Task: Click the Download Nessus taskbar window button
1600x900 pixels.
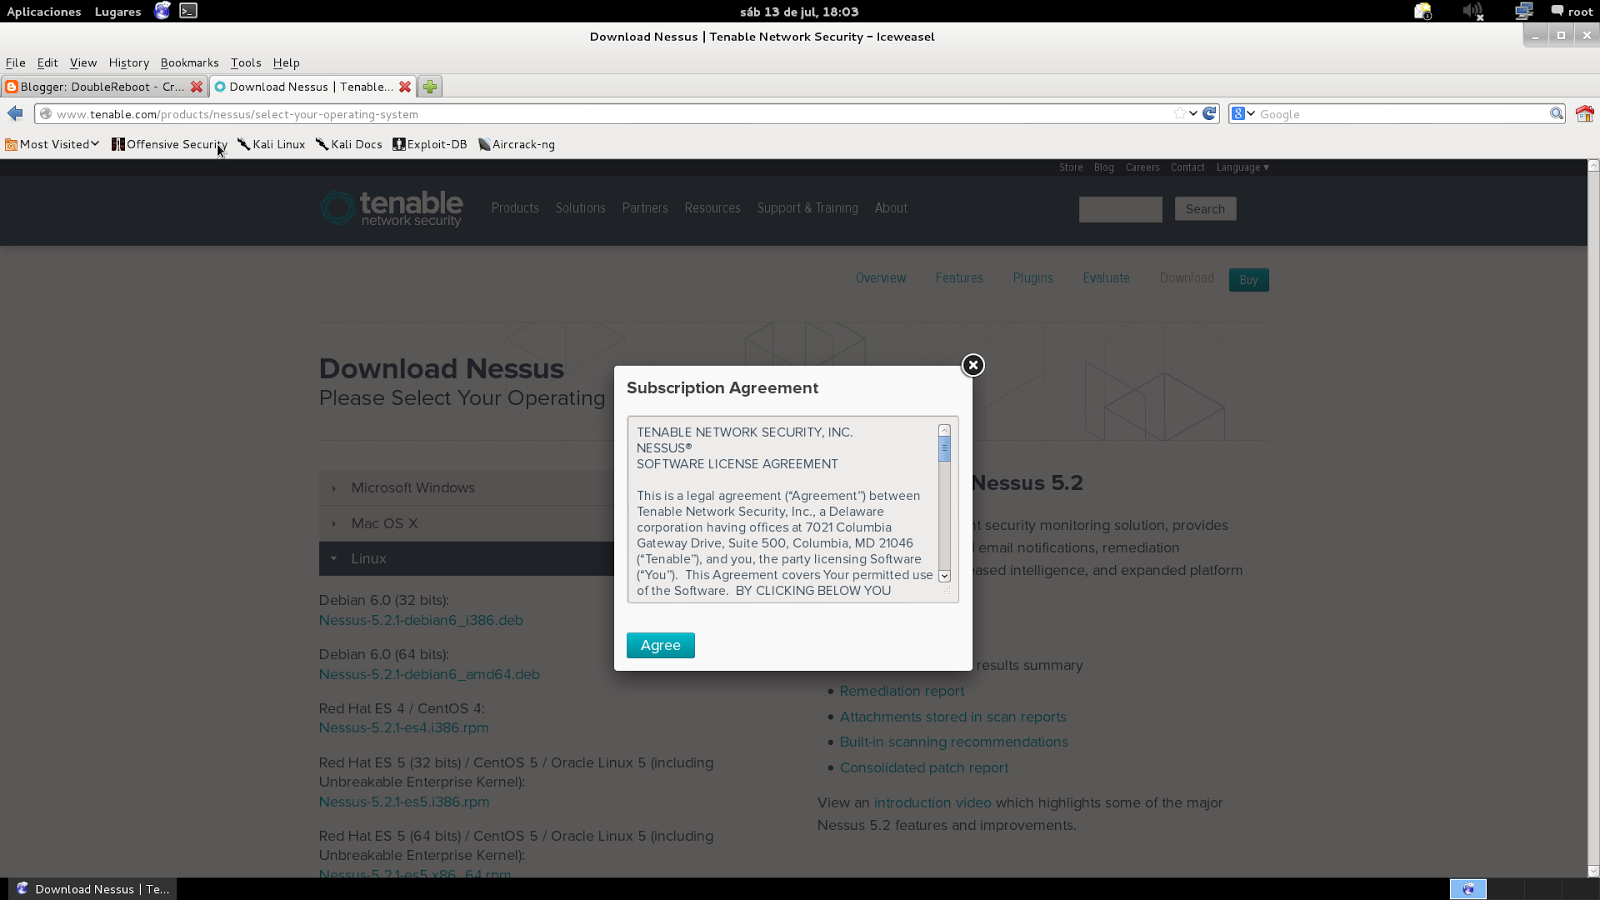Action: [93, 889]
